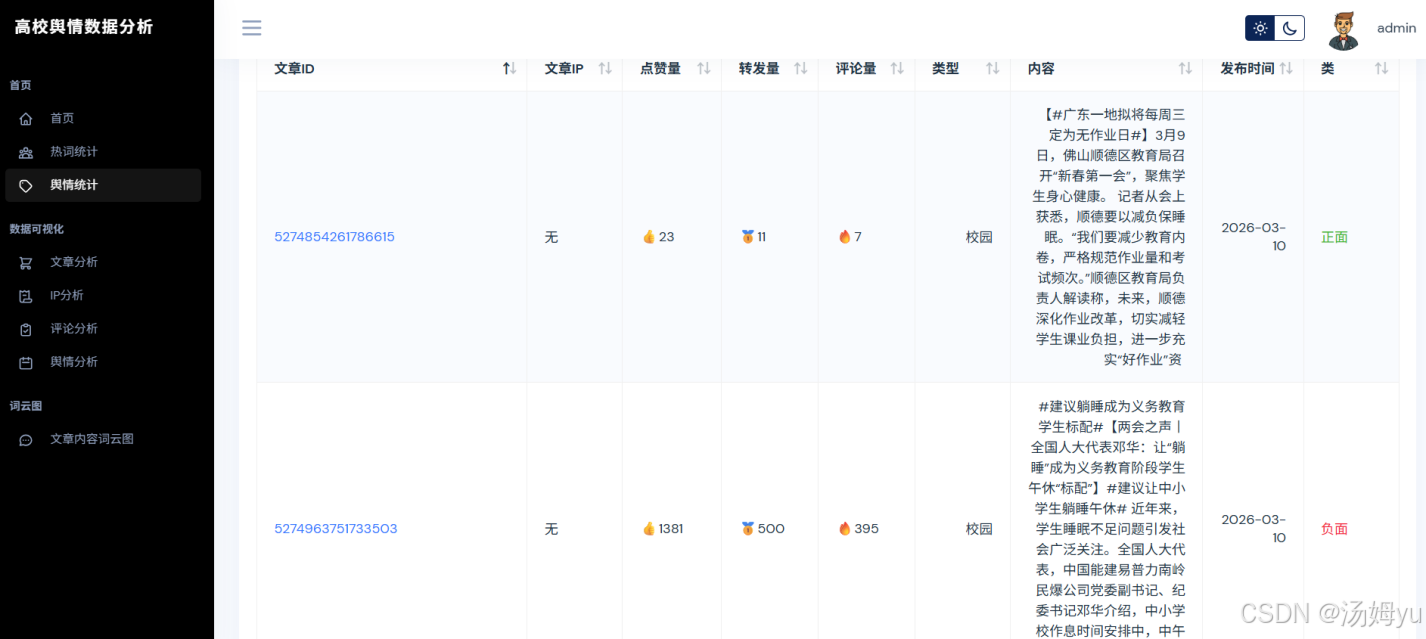Sort the table by 文章ID column
Viewport: 1426px width, 639px height.
(x=509, y=68)
